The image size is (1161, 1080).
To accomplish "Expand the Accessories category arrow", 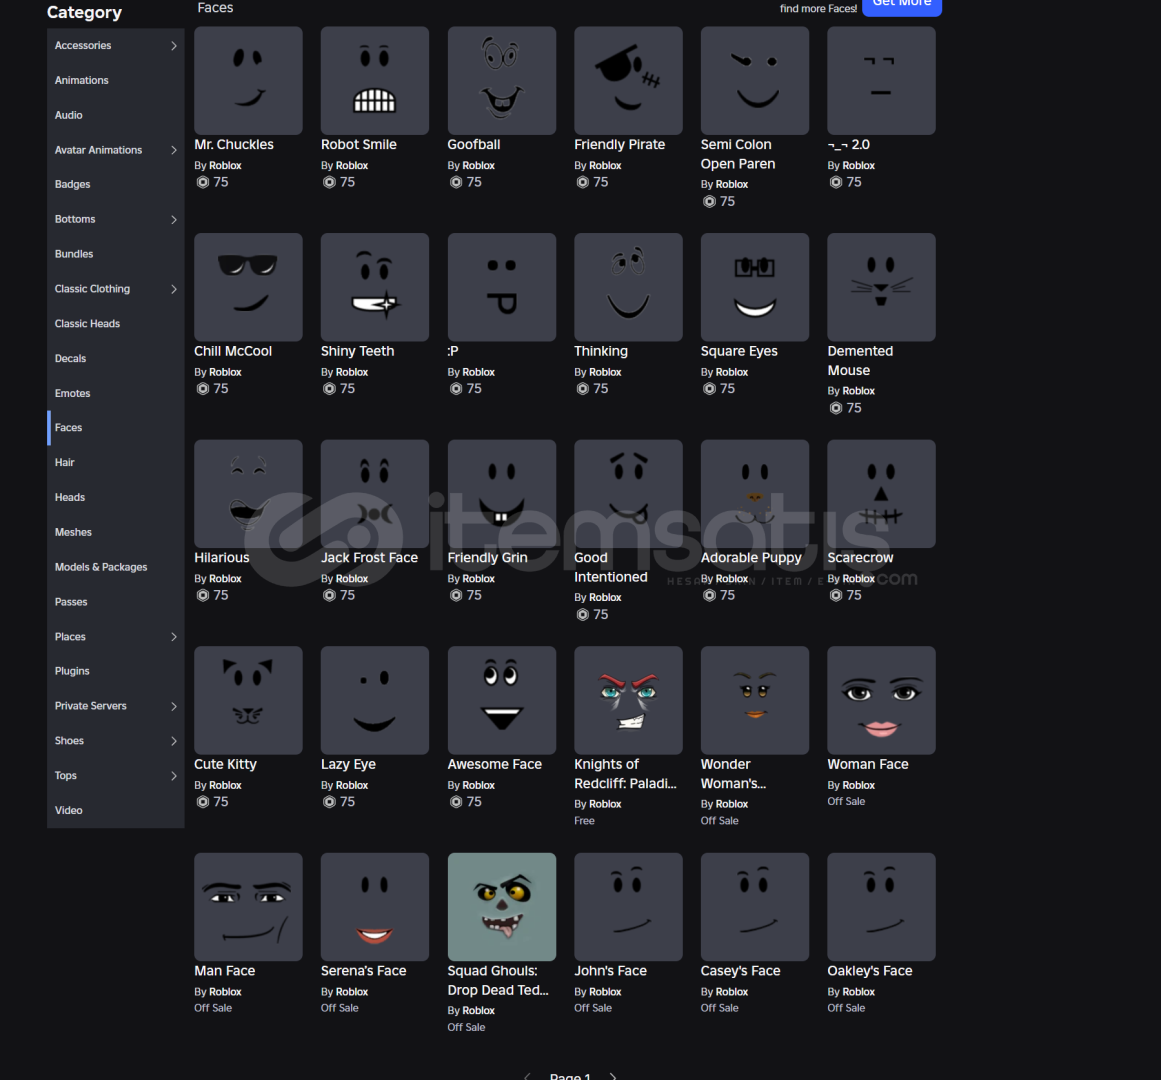I will point(174,46).
